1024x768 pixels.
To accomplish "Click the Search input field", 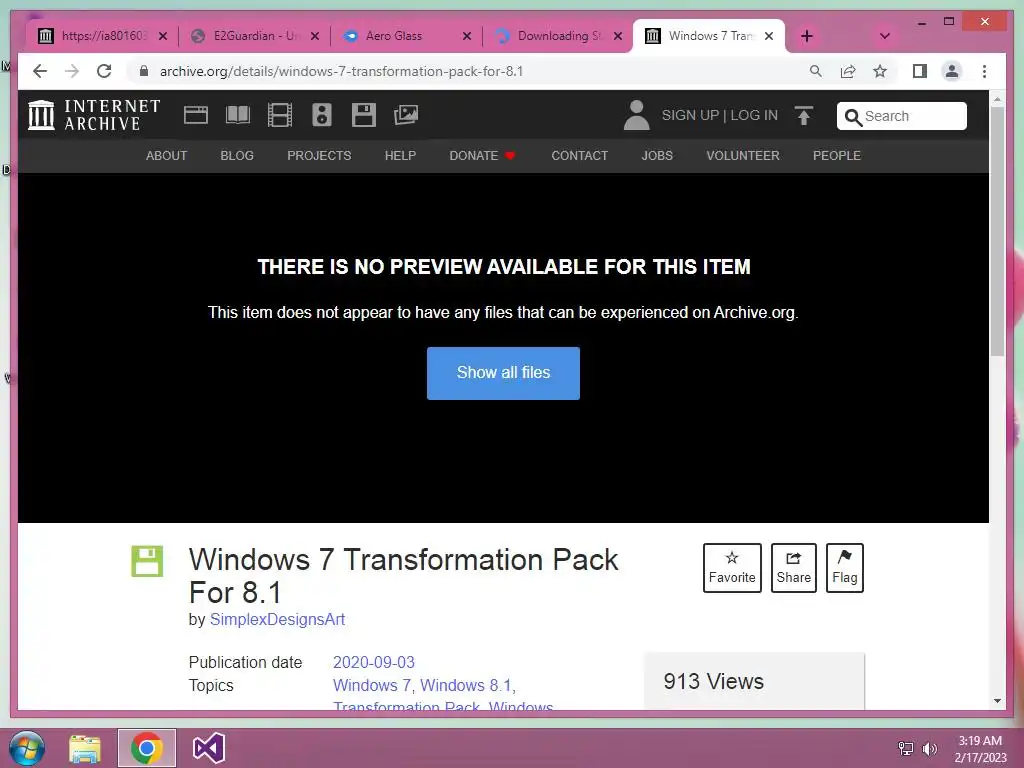I will tap(901, 116).
